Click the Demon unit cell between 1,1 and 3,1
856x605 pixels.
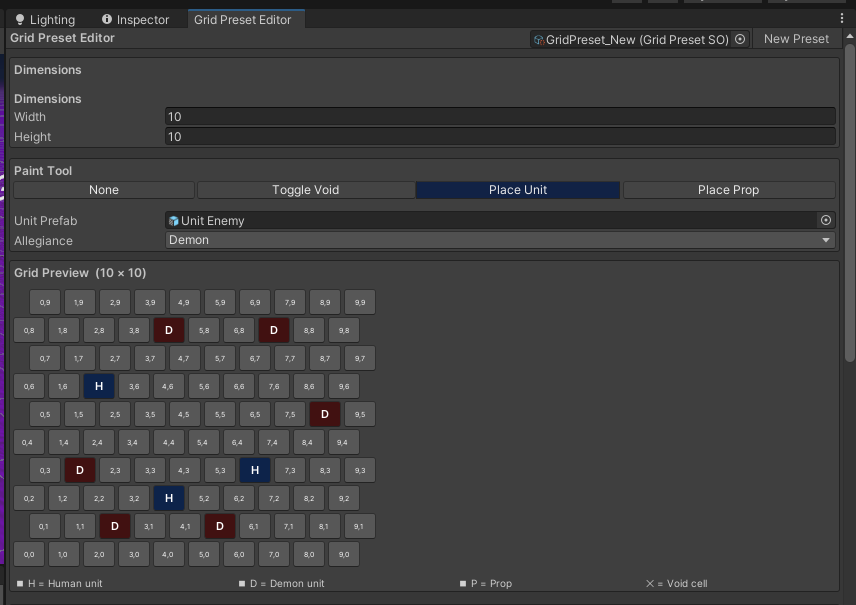click(115, 526)
